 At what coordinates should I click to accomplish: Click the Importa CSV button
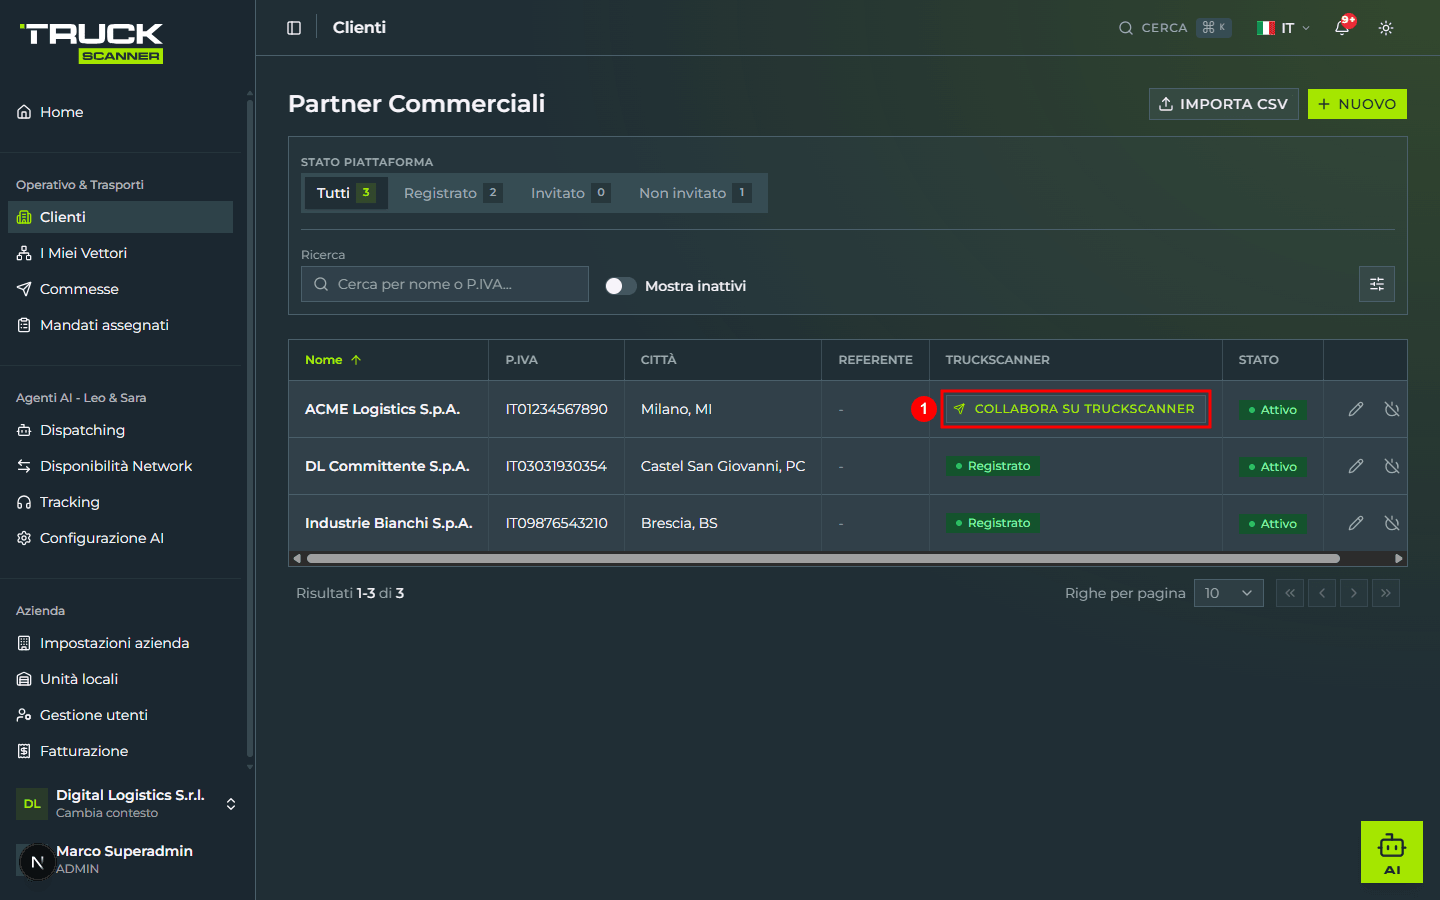click(x=1224, y=104)
